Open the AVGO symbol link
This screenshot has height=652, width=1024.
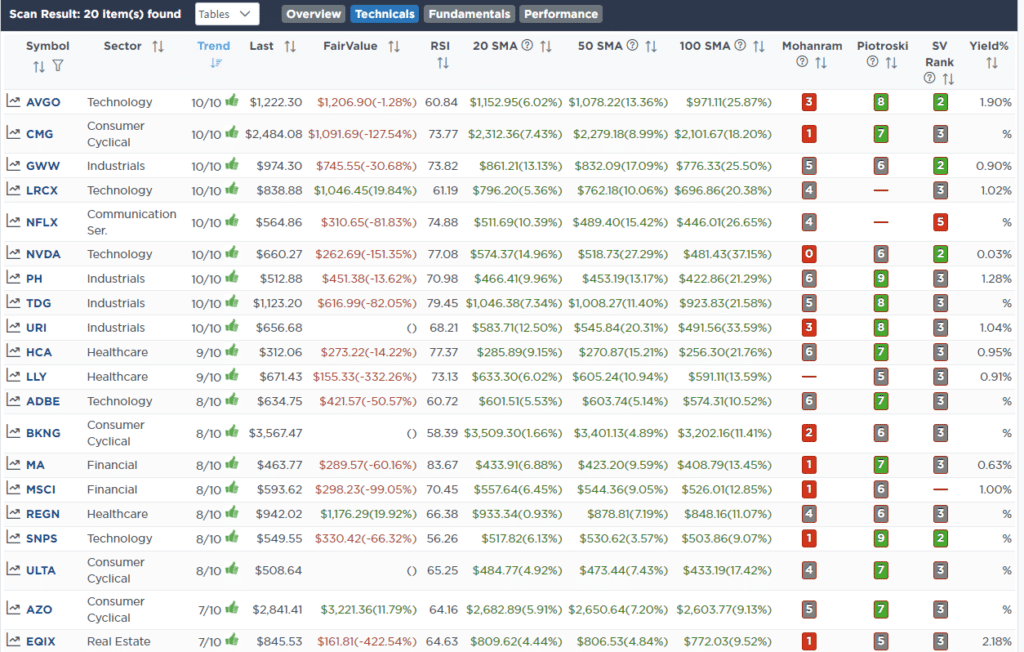(x=43, y=102)
